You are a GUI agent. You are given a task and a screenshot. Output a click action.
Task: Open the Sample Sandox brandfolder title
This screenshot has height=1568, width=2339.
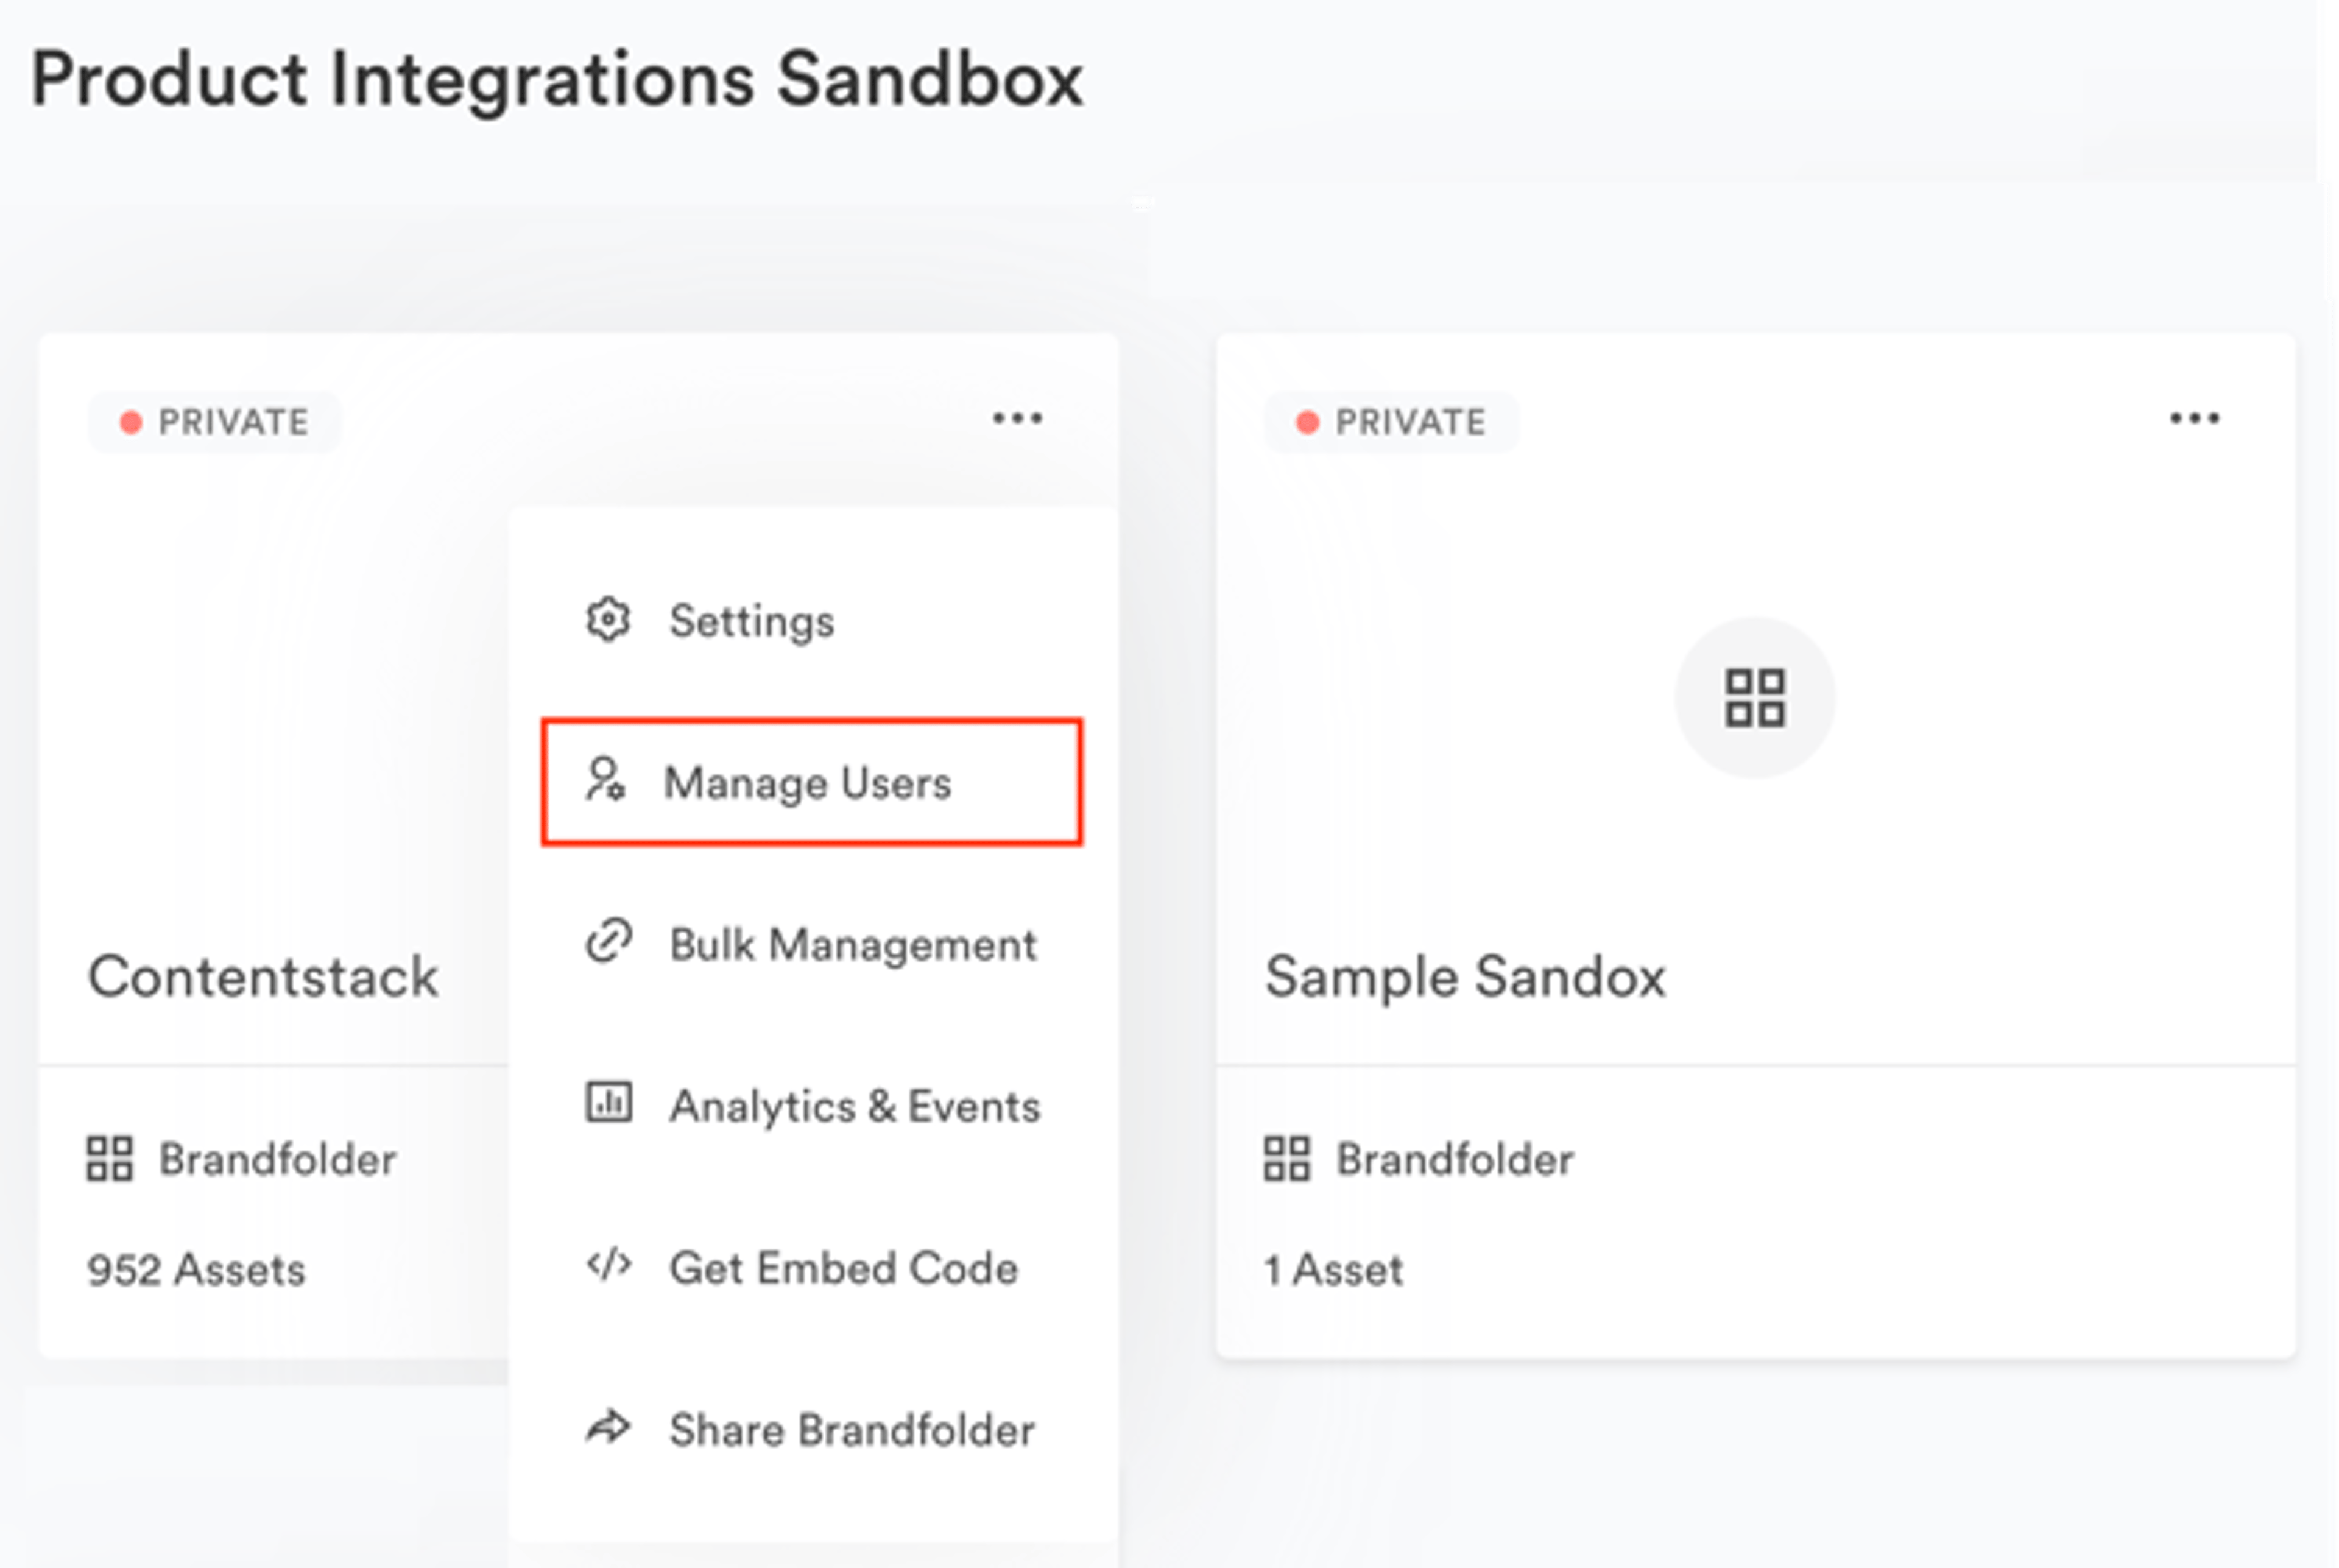pos(1465,977)
